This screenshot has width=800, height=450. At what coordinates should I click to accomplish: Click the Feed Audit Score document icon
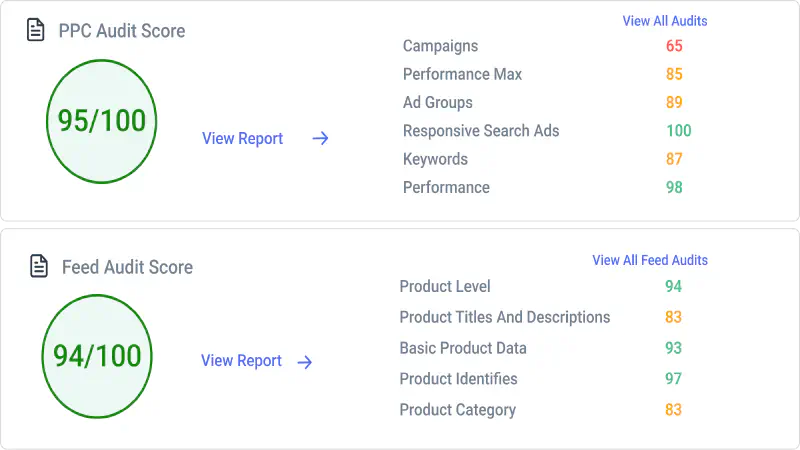(39, 266)
